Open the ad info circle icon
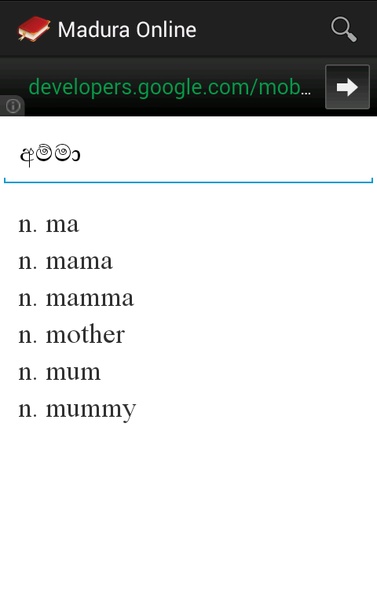 (13, 106)
